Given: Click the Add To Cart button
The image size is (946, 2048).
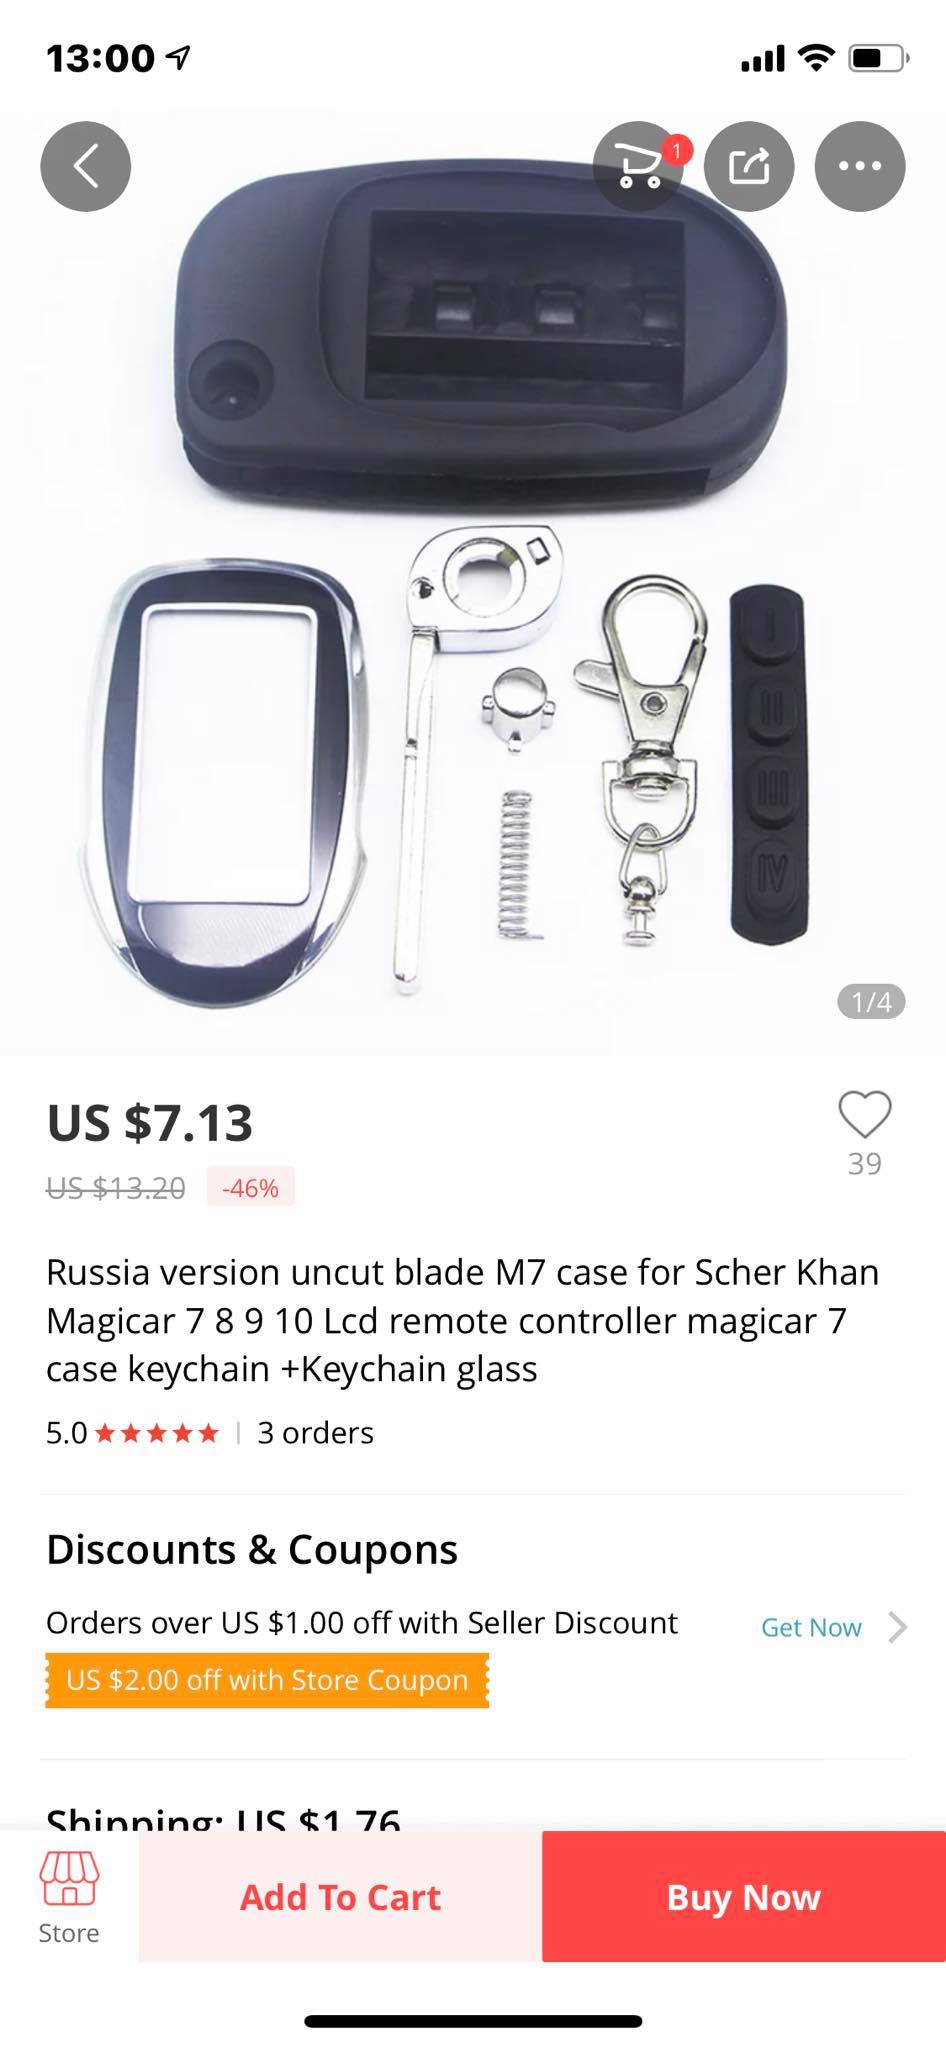Looking at the screenshot, I should click(340, 1896).
